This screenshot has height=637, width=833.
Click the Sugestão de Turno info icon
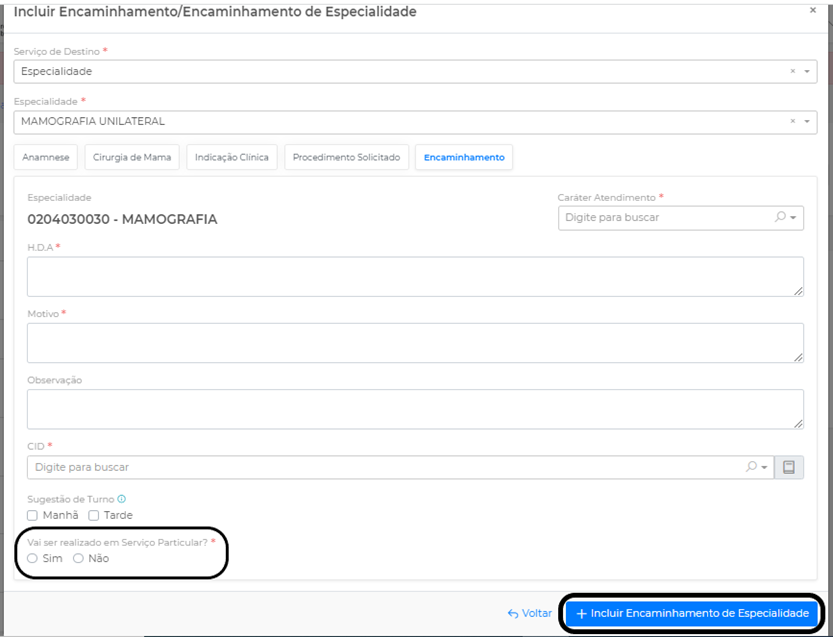(x=122, y=499)
